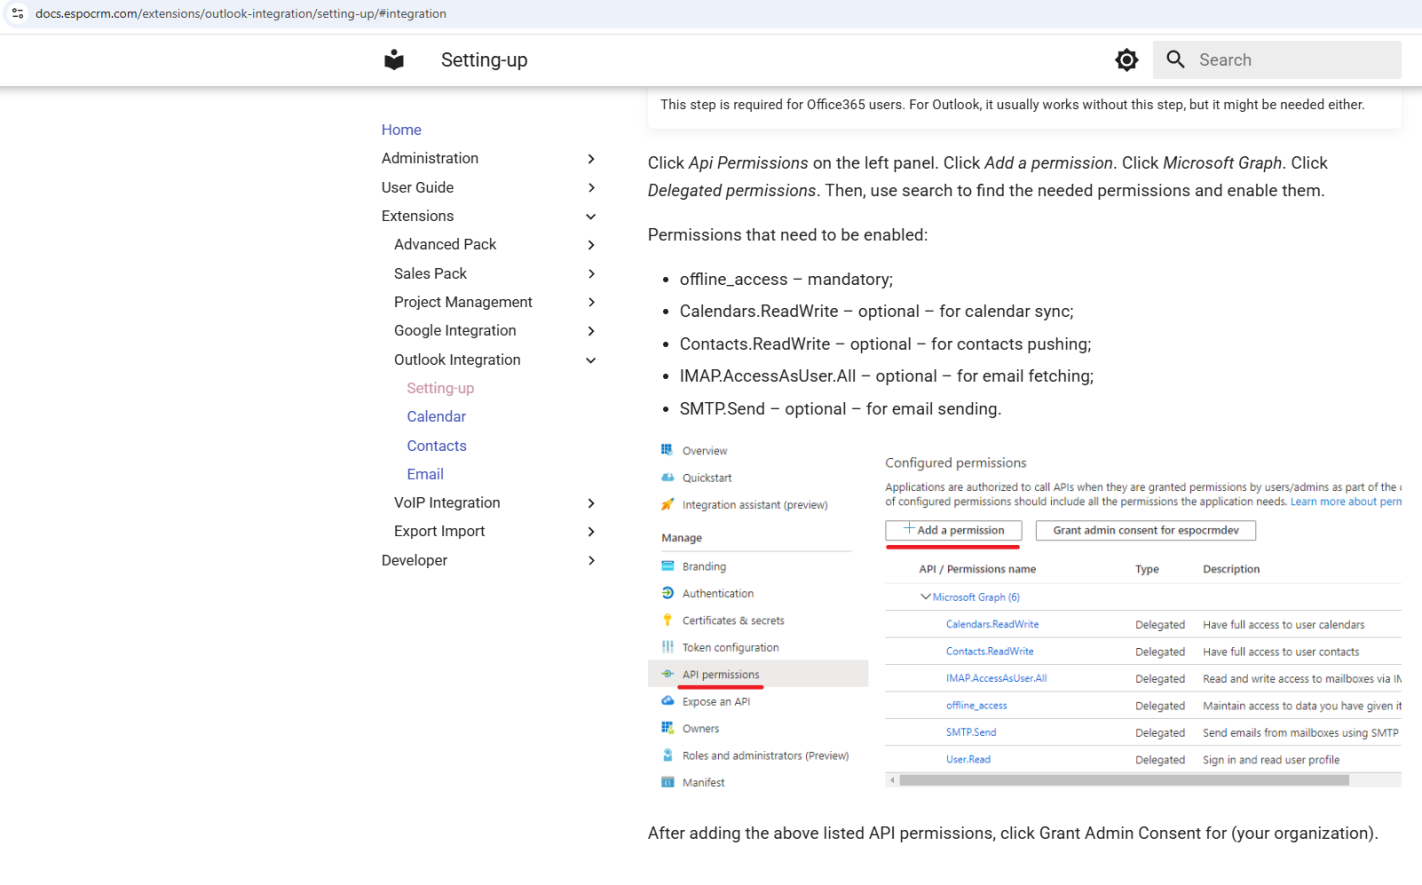Viewport: 1422px width, 885px height.
Task: Expand the Project Management chevron
Action: pos(591,302)
